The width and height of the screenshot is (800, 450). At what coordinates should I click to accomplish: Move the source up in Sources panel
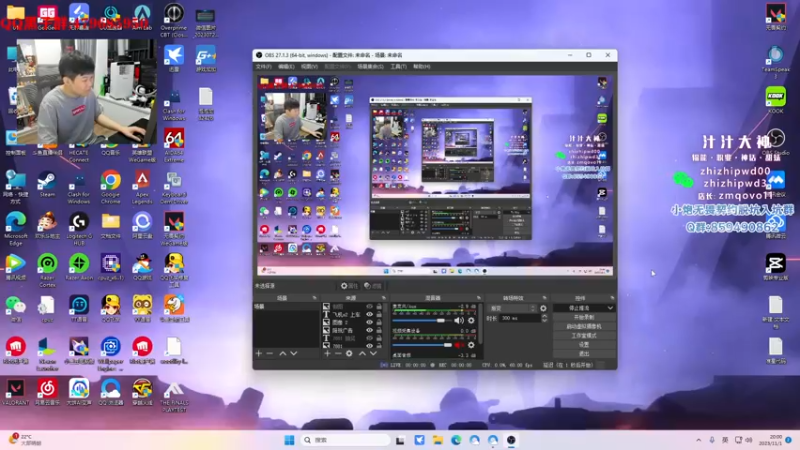[362, 353]
